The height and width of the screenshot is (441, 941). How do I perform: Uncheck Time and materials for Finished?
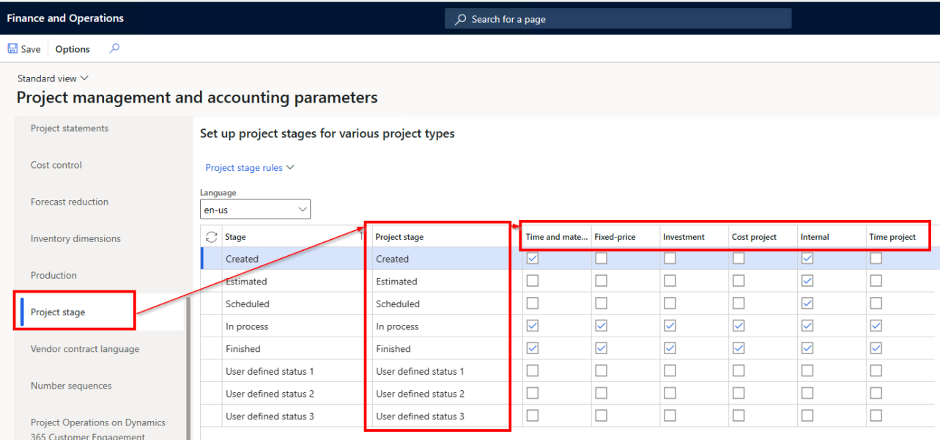(532, 349)
